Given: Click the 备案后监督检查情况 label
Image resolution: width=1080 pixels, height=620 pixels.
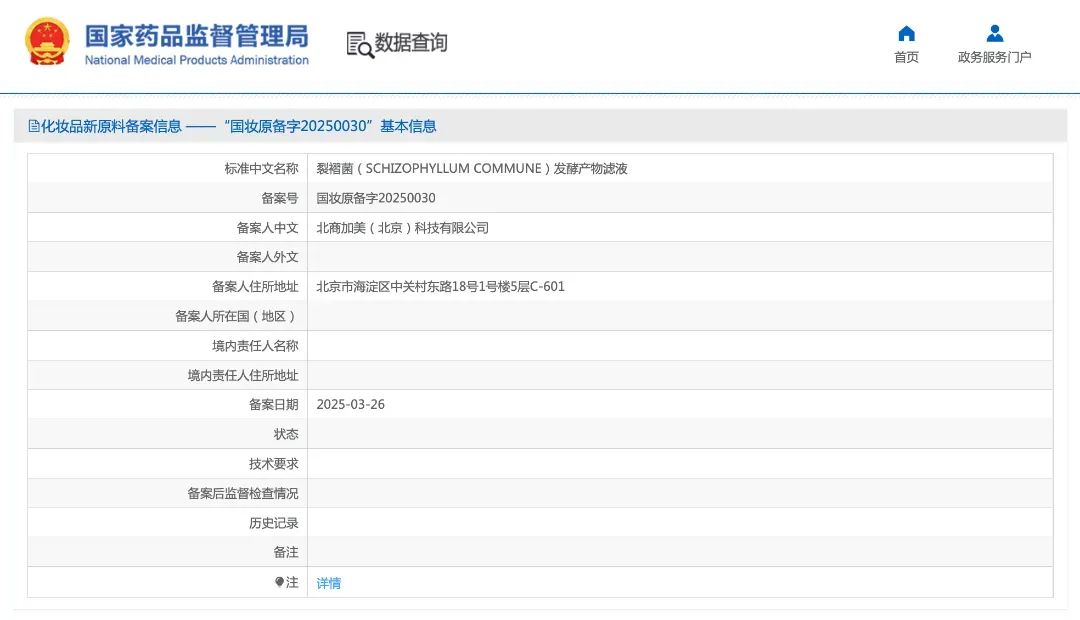Looking at the screenshot, I should 242,493.
